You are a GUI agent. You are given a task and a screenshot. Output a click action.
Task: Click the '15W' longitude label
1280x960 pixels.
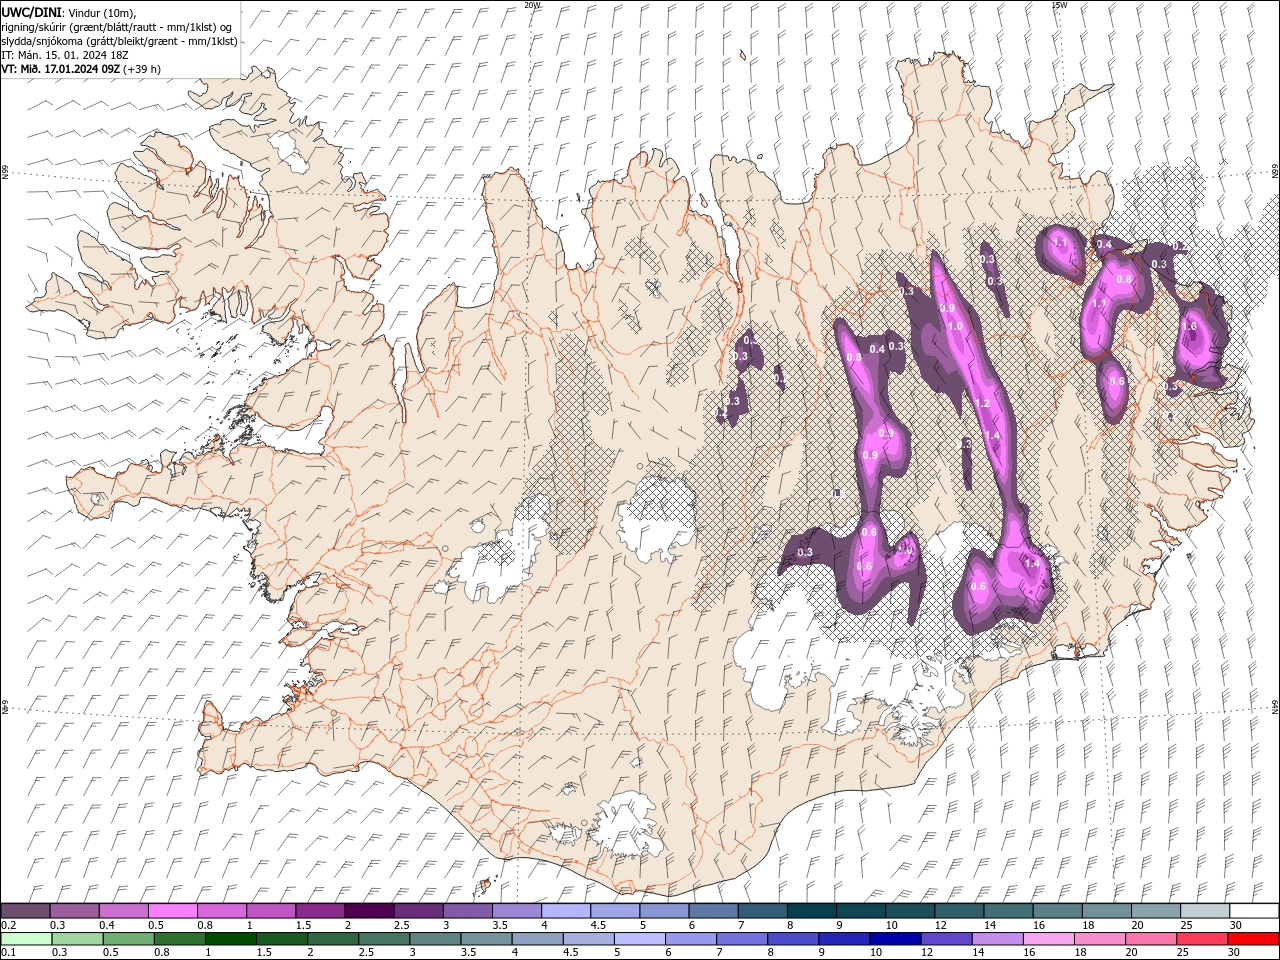click(1058, 5)
